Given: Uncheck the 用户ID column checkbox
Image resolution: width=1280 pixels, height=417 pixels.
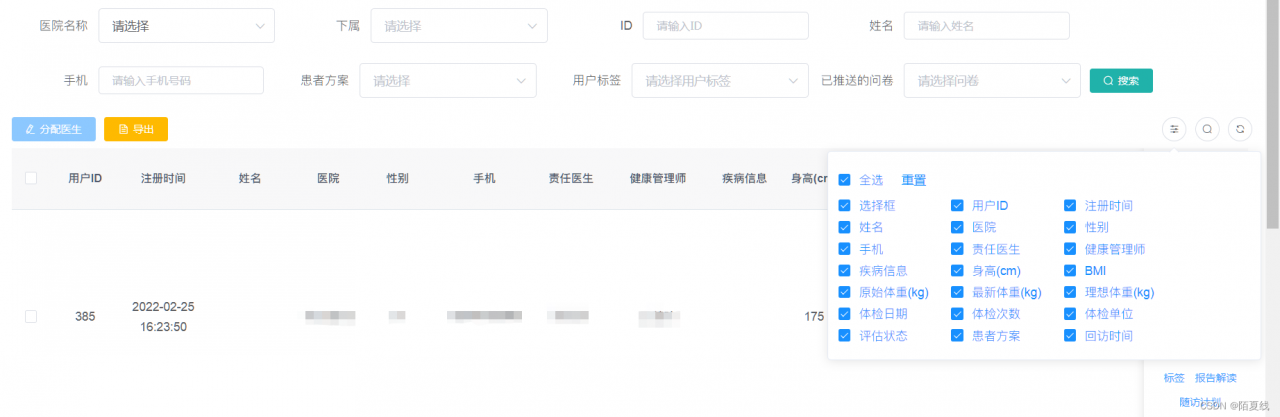Looking at the screenshot, I should tap(958, 206).
